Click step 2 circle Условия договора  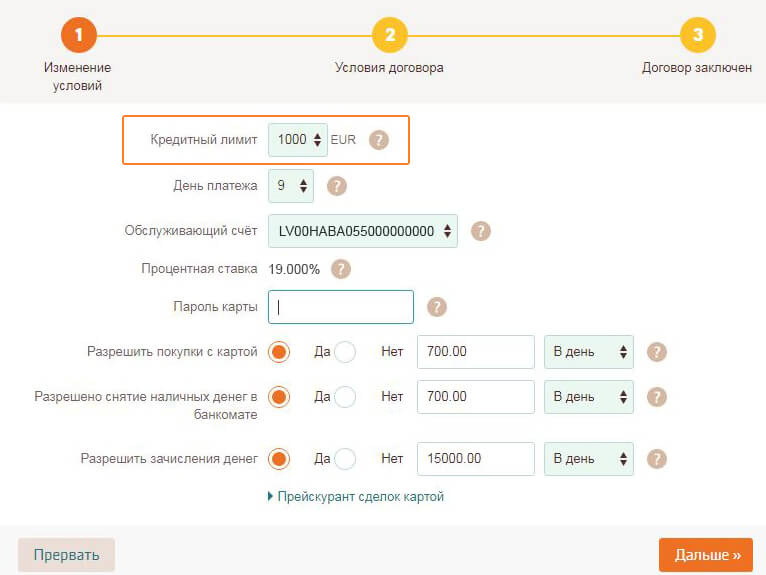click(389, 35)
